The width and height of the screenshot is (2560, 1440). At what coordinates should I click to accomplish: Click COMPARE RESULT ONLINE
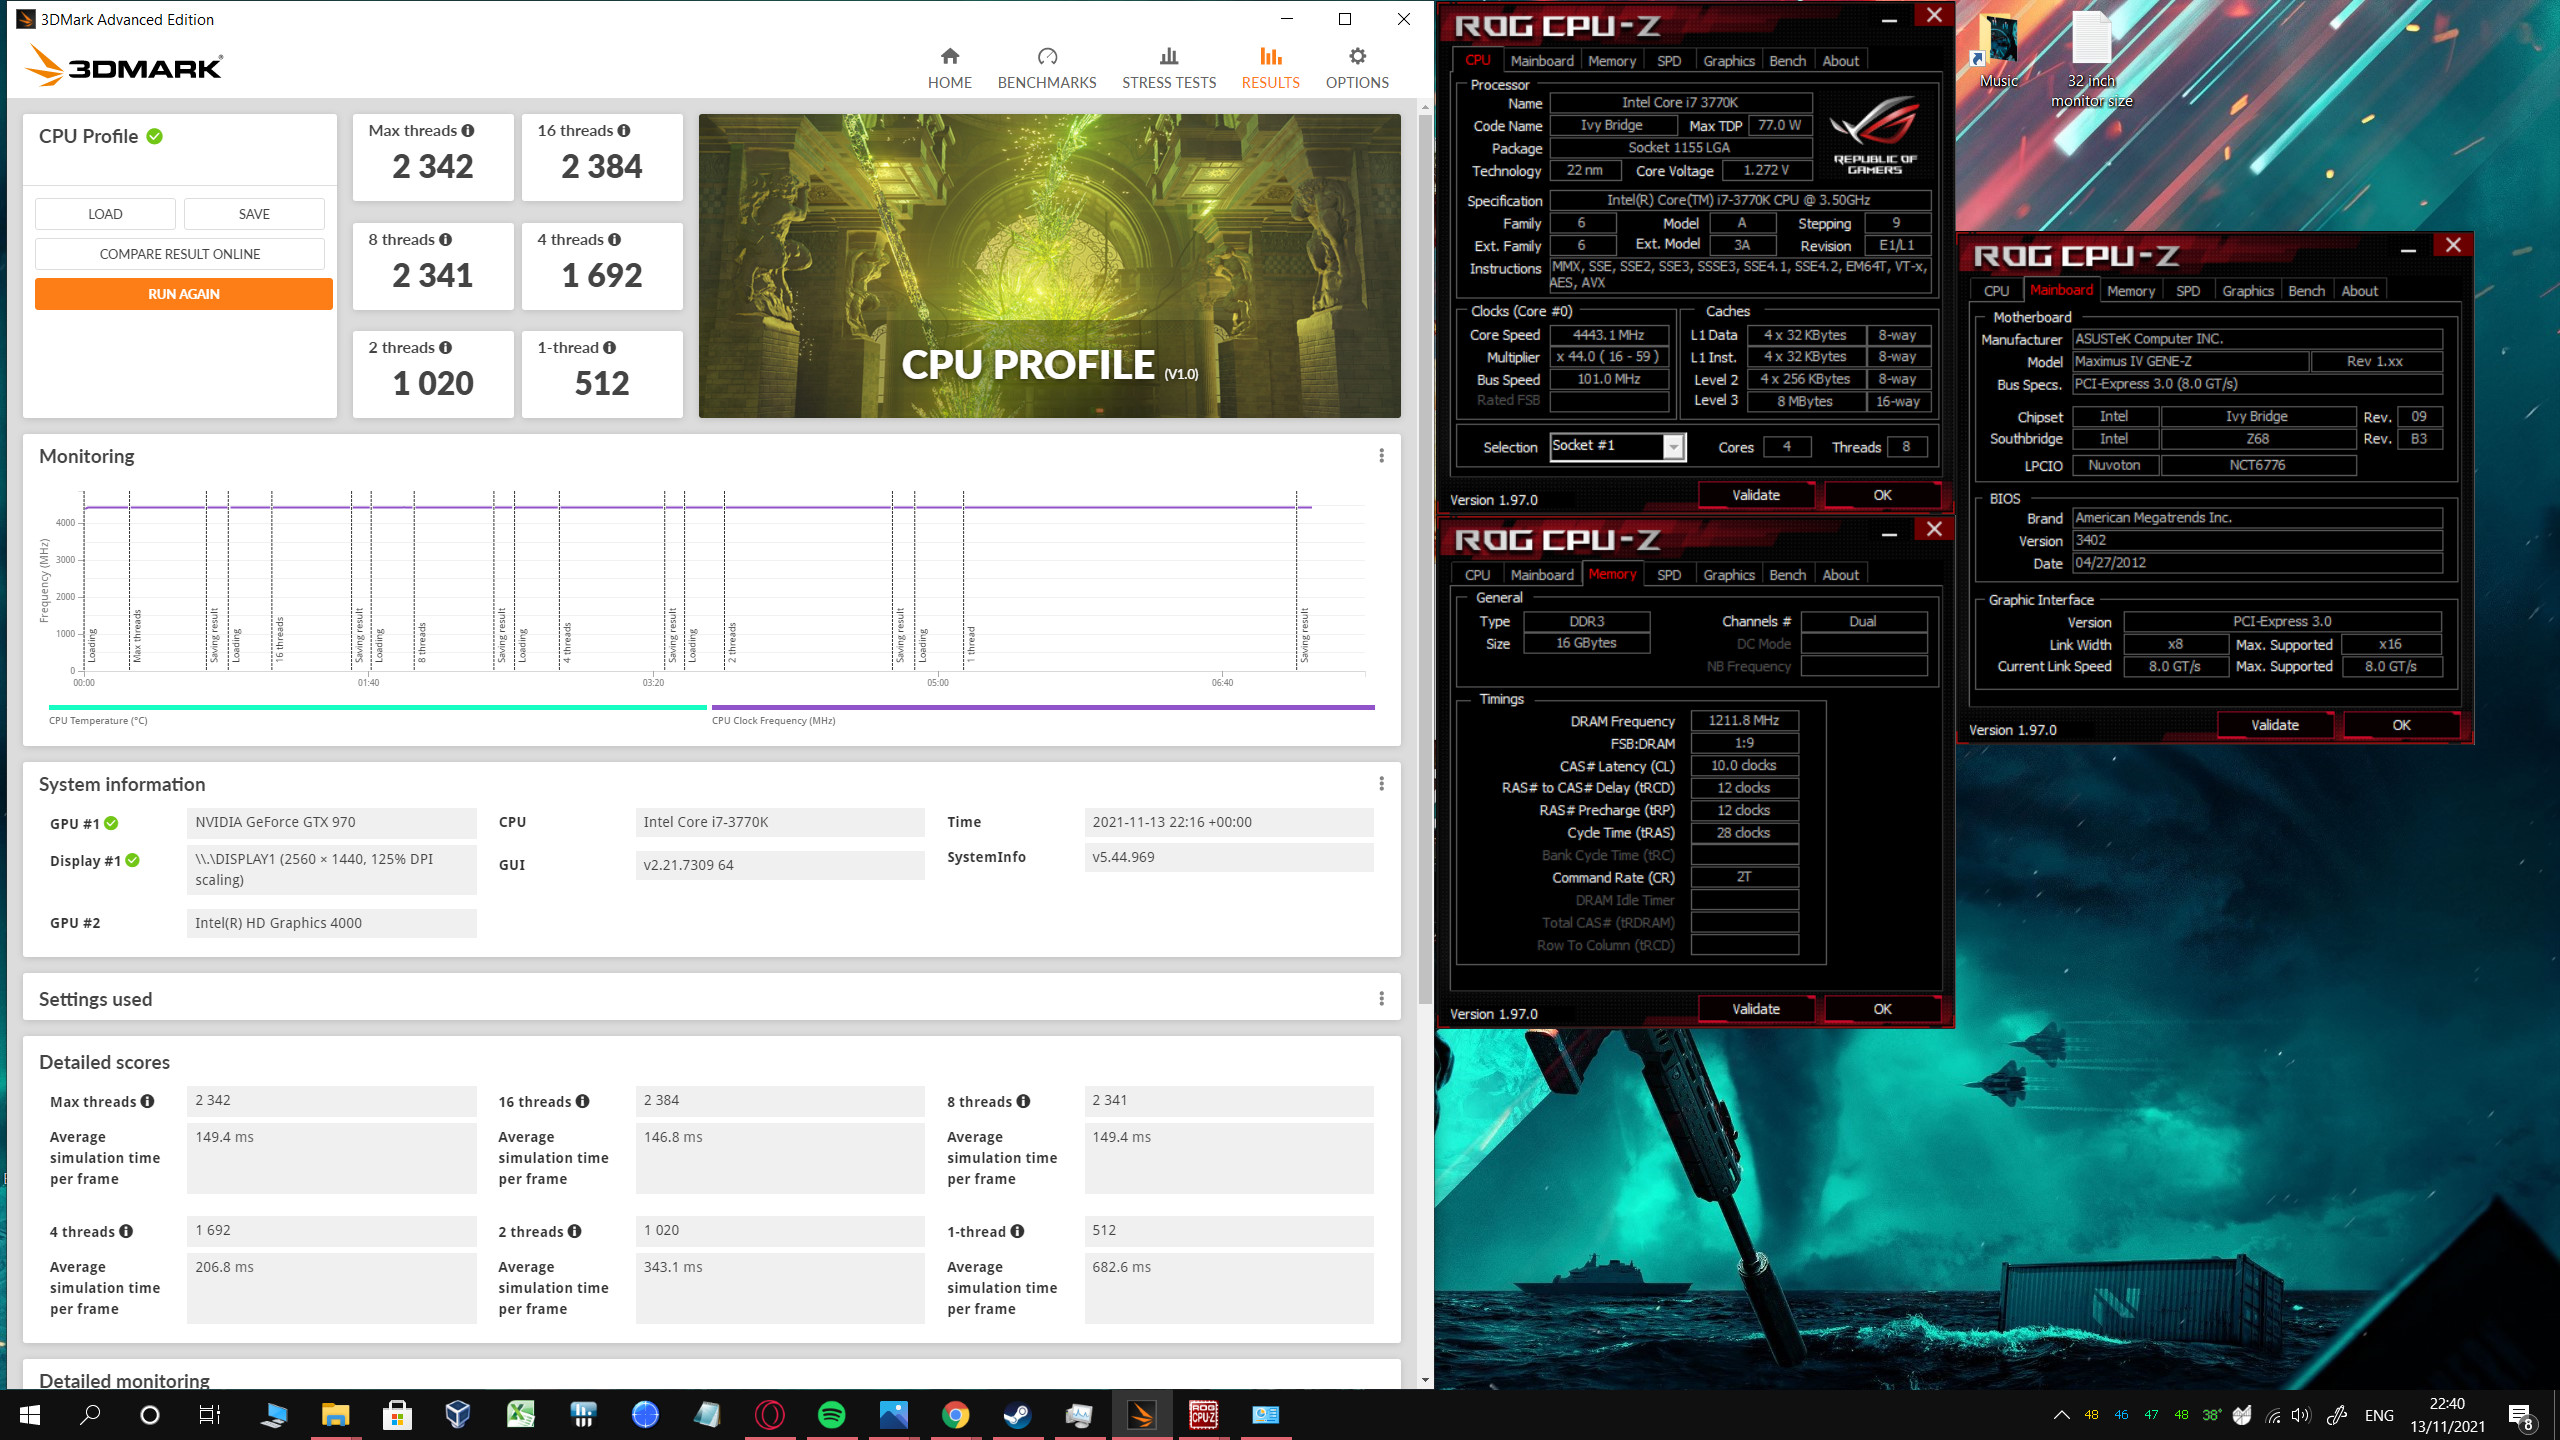[180, 254]
